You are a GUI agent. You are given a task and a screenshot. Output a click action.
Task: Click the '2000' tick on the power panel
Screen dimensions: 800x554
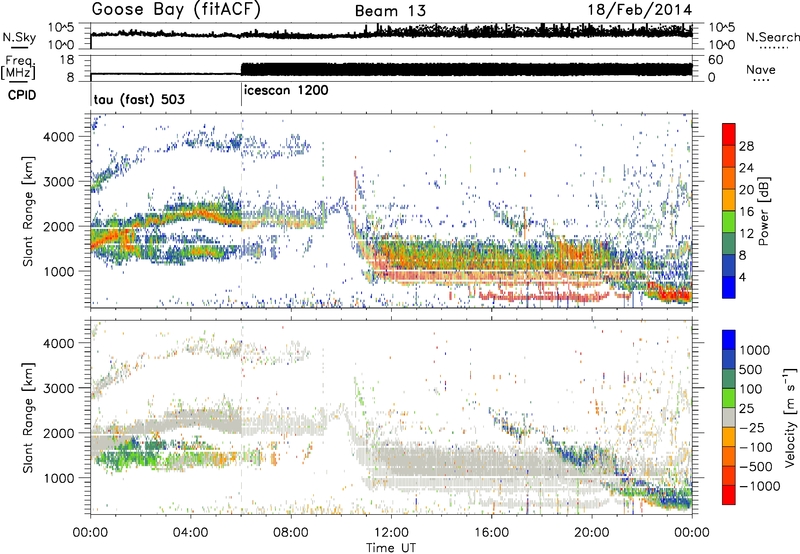tap(59, 226)
